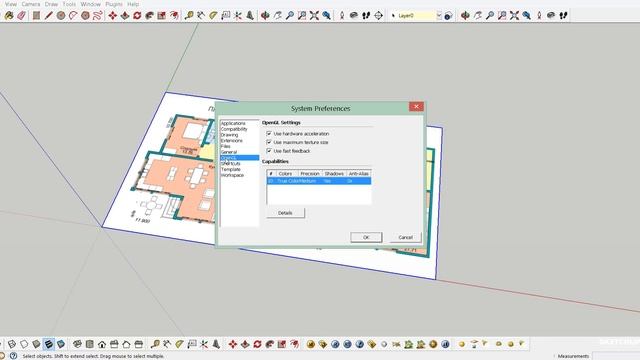Screen dimensions: 640x360
Task: Switch to Shaded face style
Action: tap(36, 344)
